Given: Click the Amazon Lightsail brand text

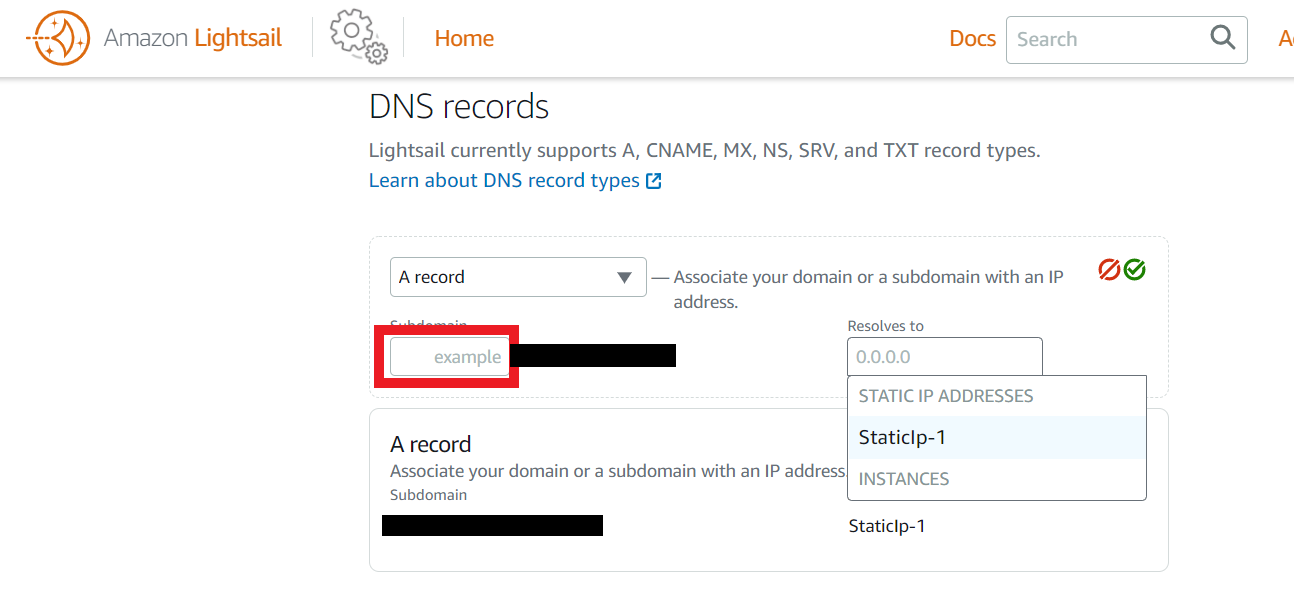Looking at the screenshot, I should [193, 38].
